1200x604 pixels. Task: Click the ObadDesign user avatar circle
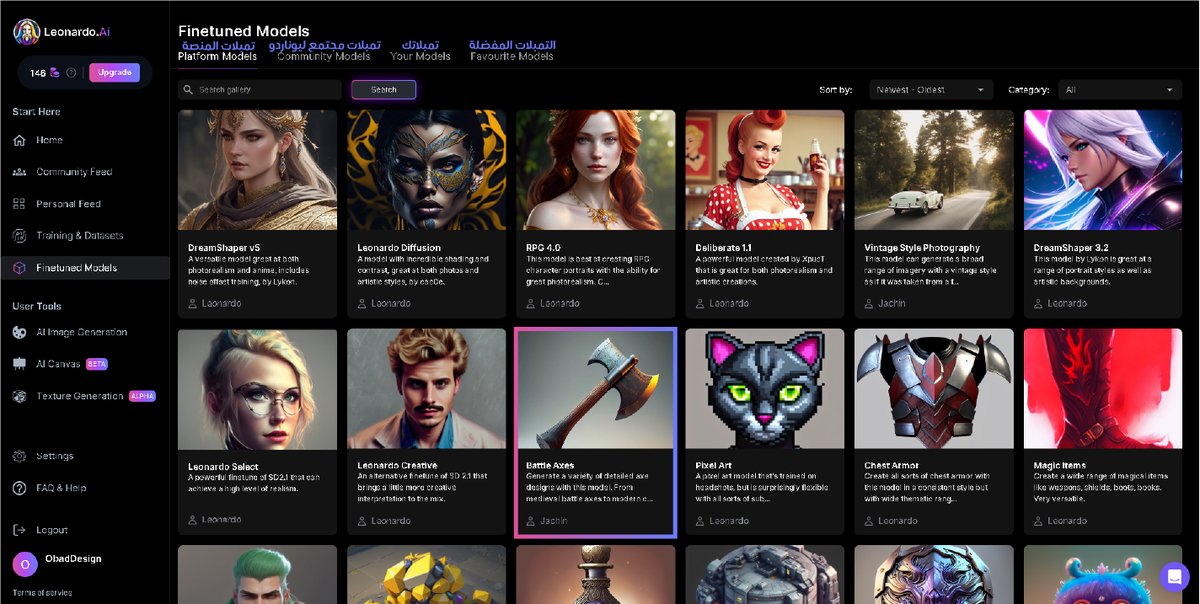point(25,564)
